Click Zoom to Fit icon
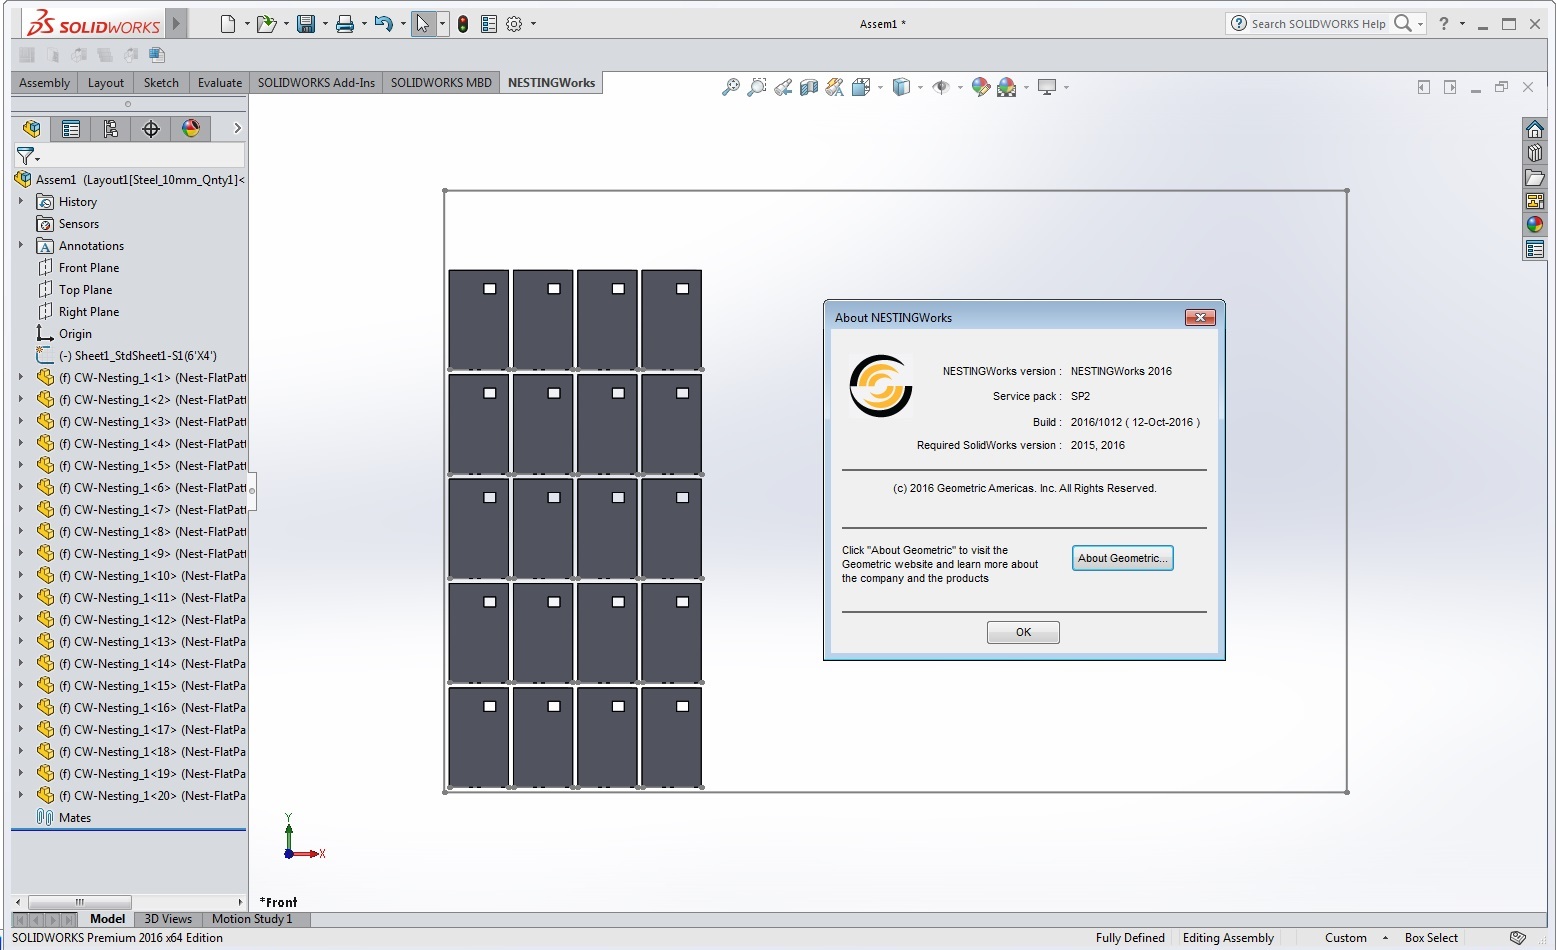Screen dimensions: 1556x950 [731, 87]
